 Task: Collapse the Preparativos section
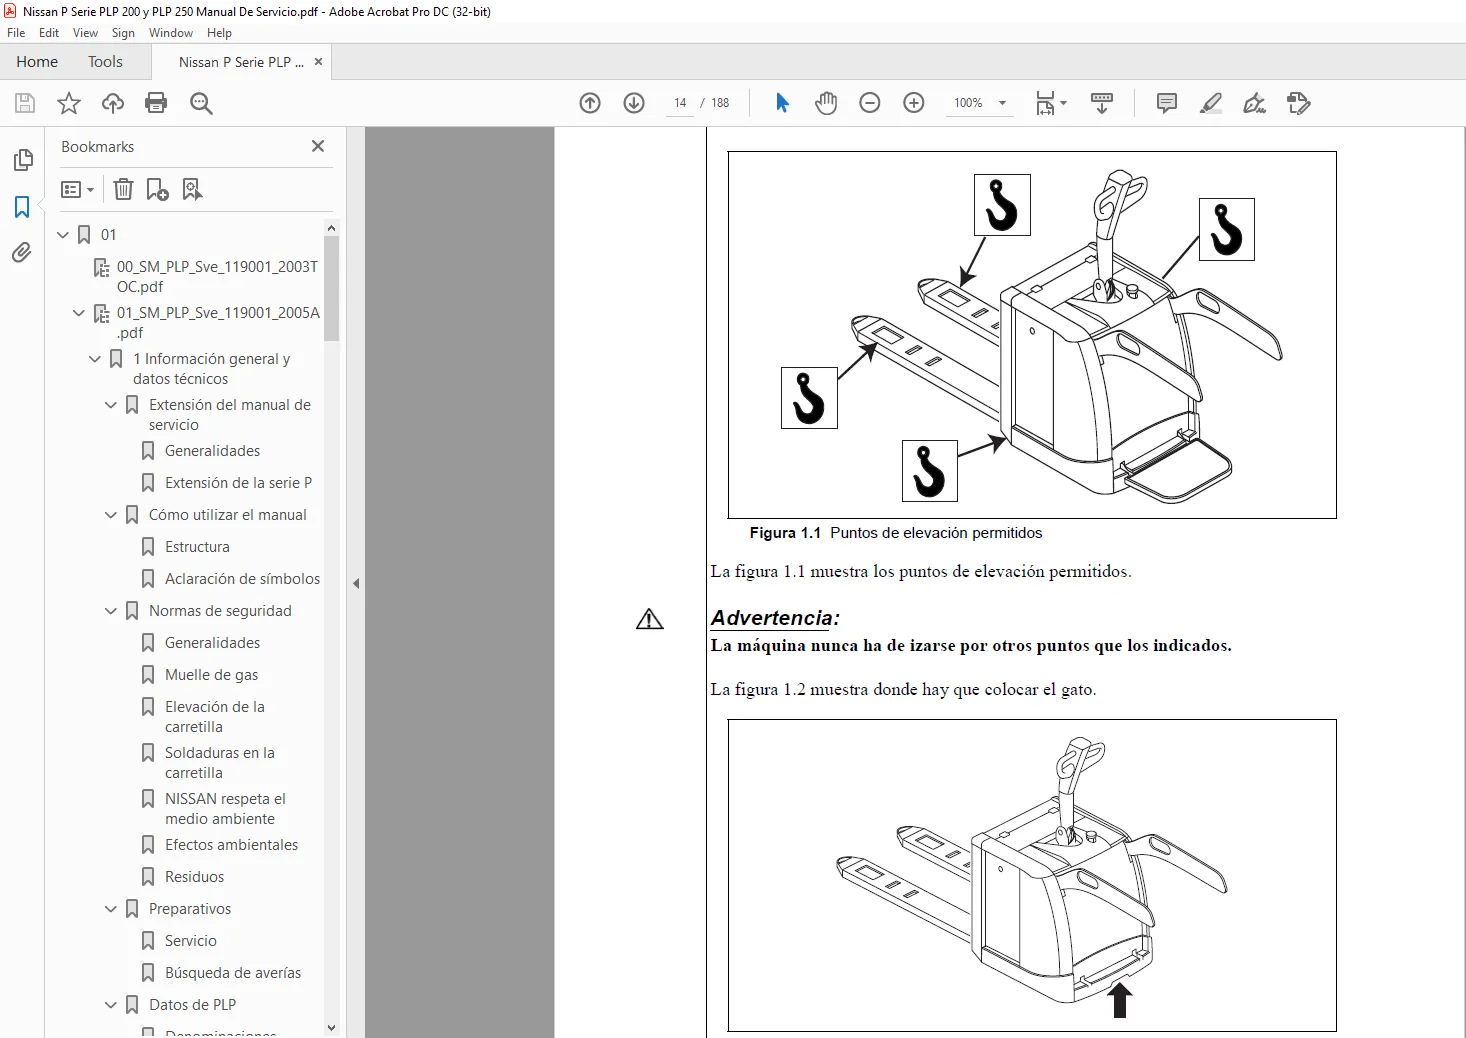(111, 909)
